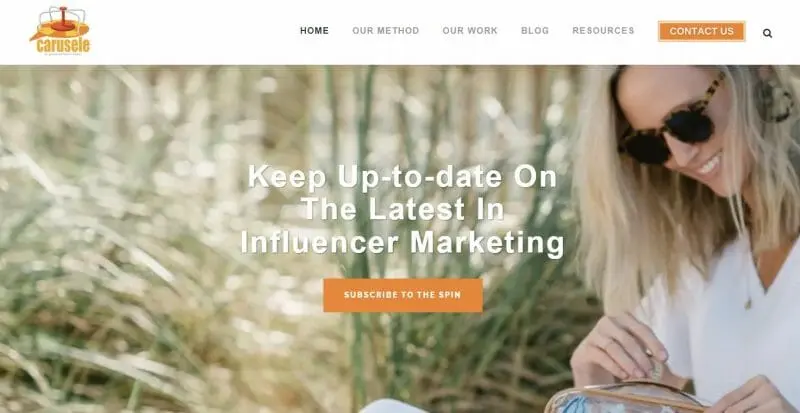The width and height of the screenshot is (800, 413).
Task: Click the orange CONTACT US button
Action: pyautogui.click(x=702, y=31)
